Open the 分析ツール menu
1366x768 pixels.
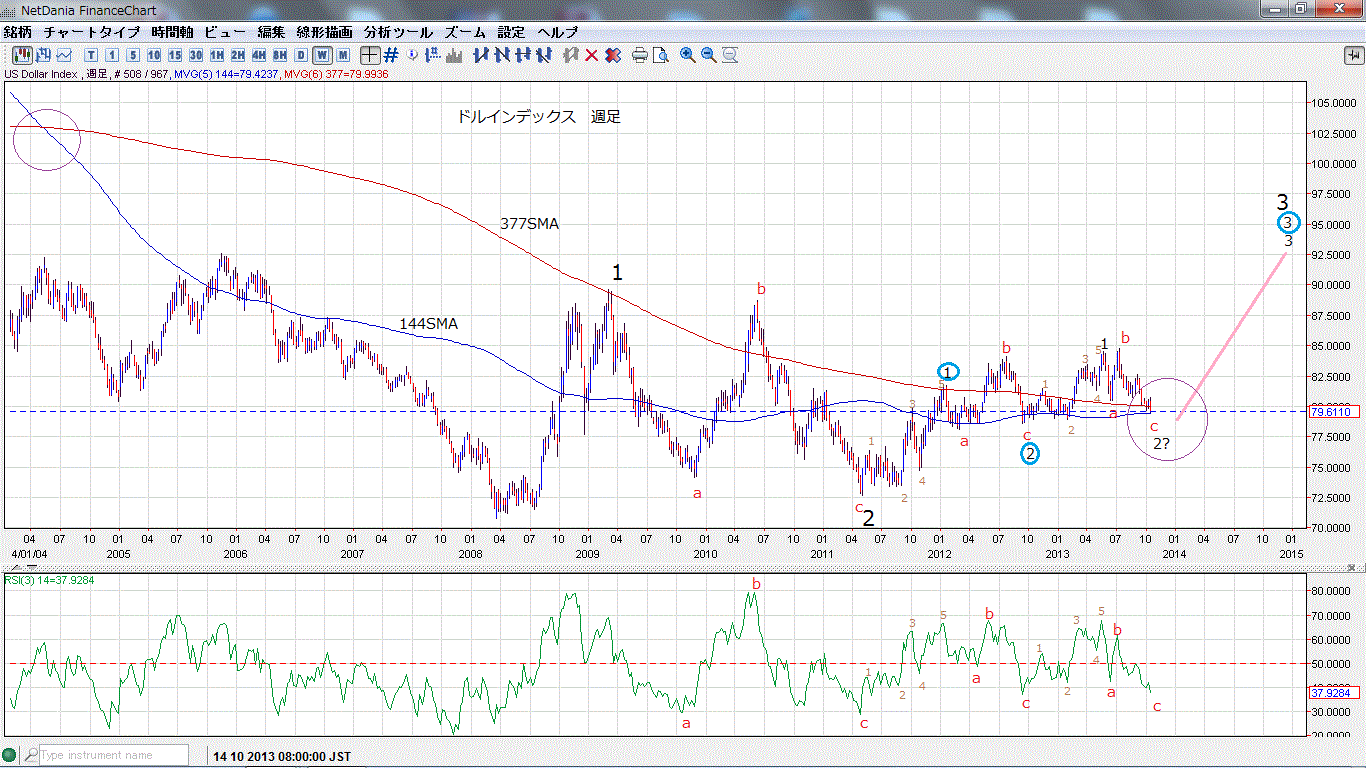click(398, 32)
